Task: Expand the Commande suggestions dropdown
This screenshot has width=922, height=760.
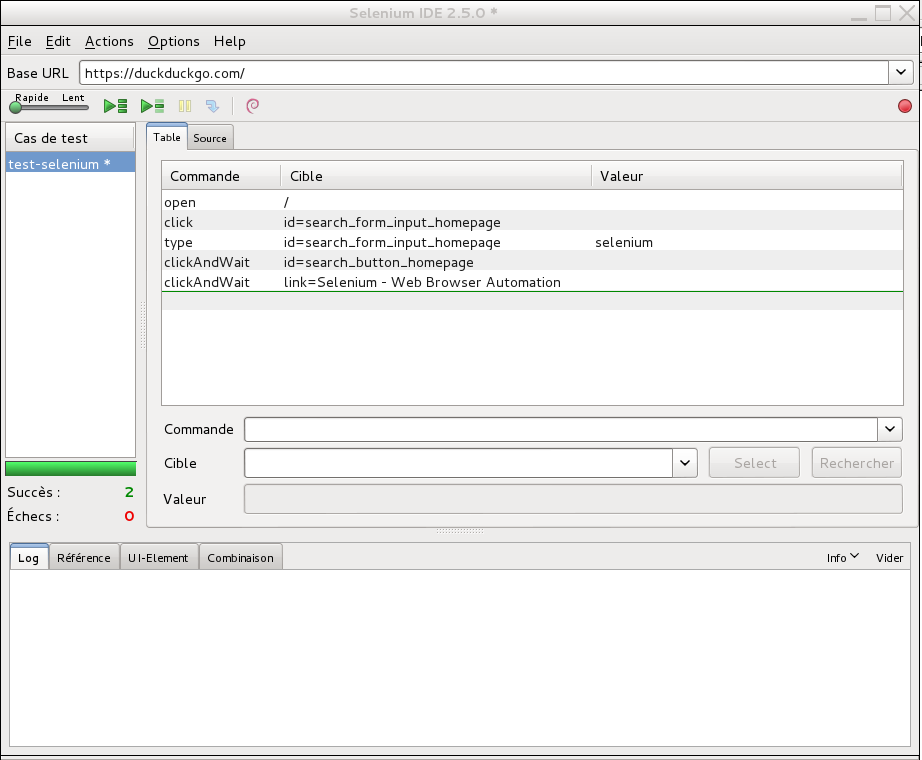Action: click(889, 429)
